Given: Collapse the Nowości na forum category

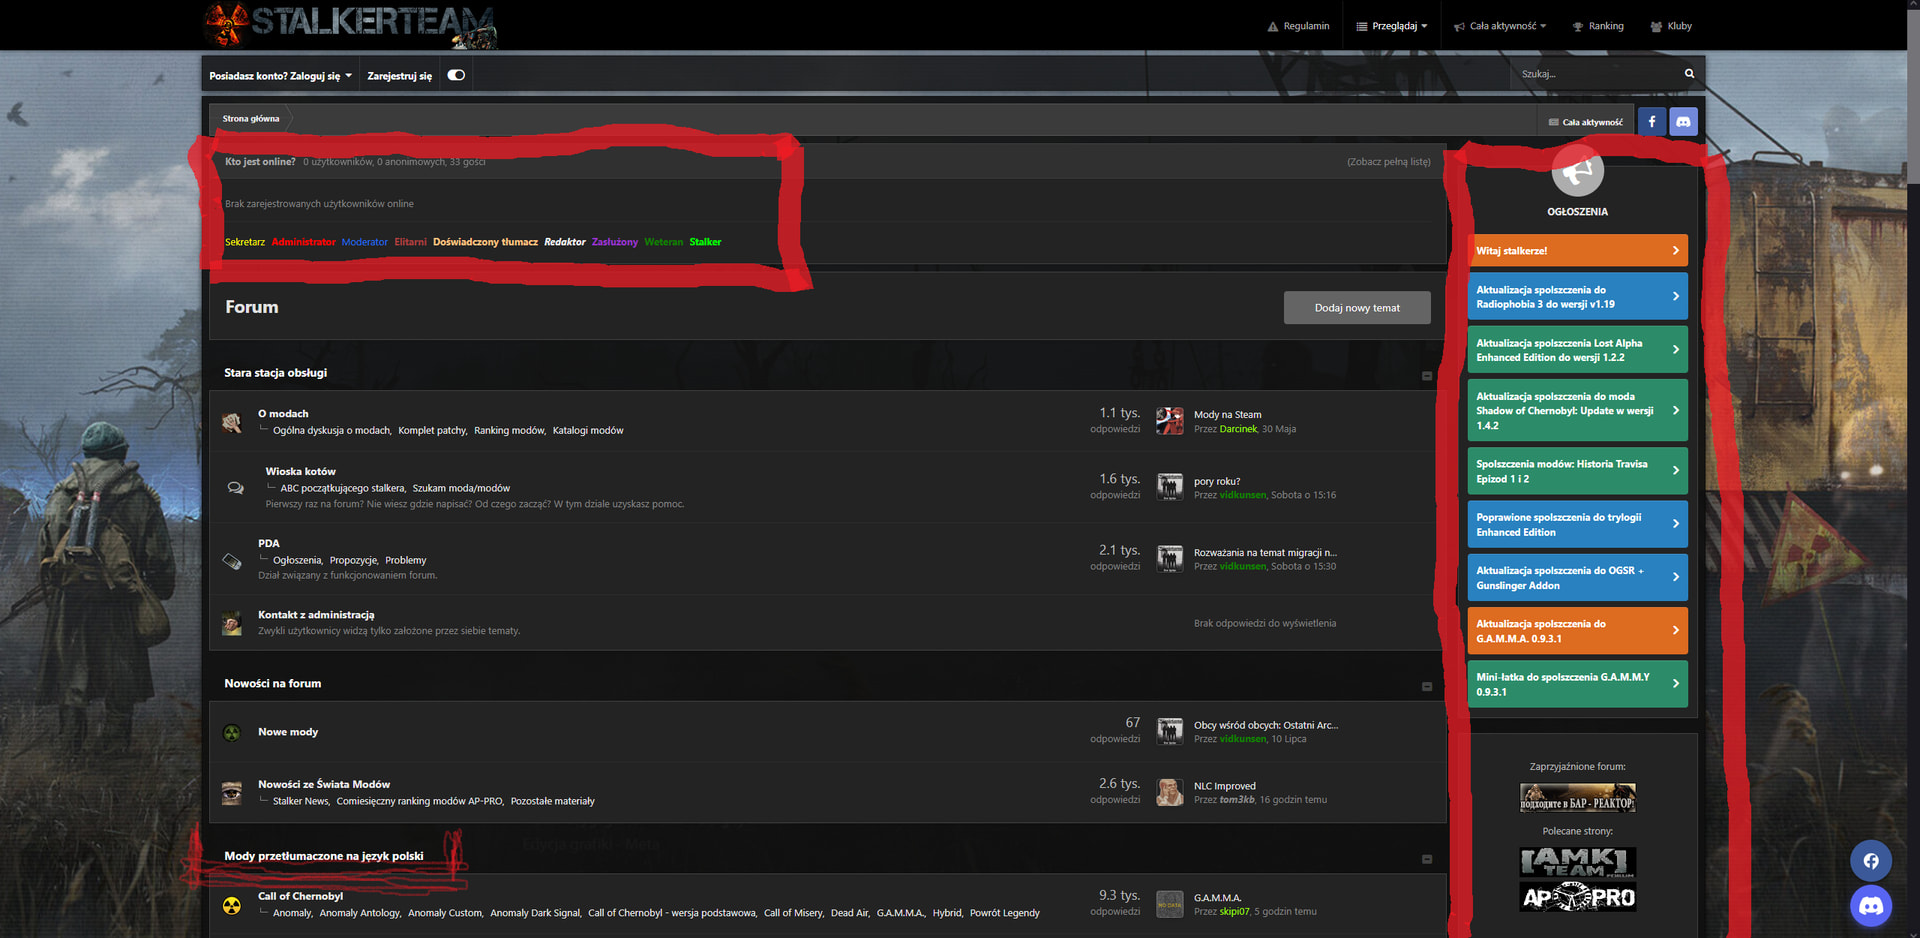Looking at the screenshot, I should (1427, 686).
